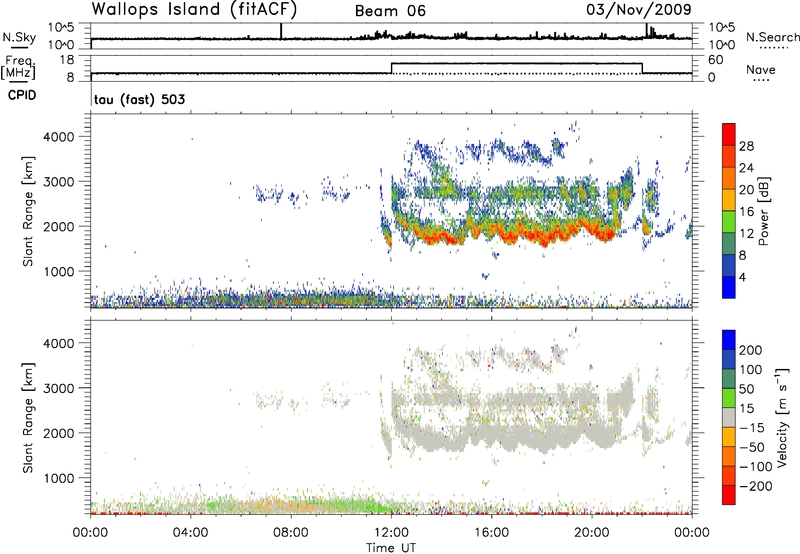Screen dimensions: 800x554
Task: Click the green velocity colorbar segment near 50
Action: (x=729, y=398)
